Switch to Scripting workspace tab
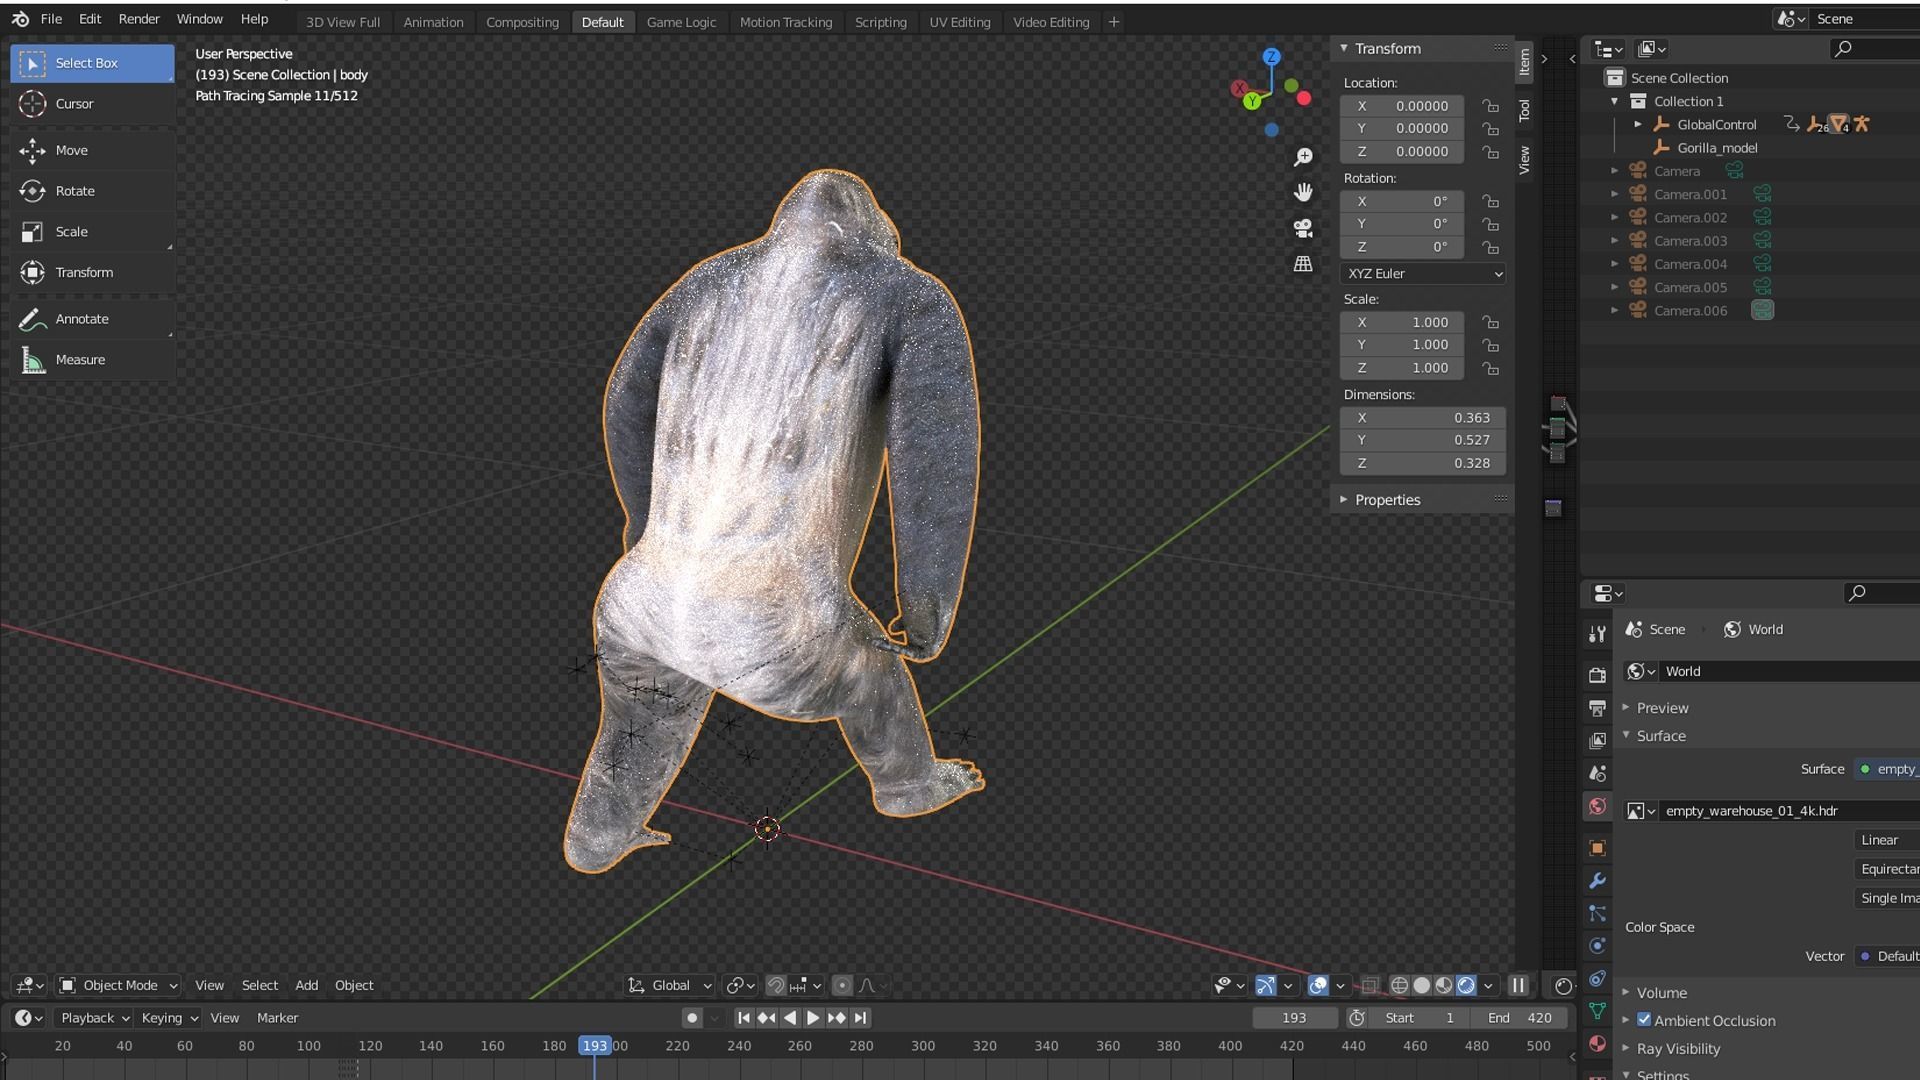 pyautogui.click(x=880, y=22)
